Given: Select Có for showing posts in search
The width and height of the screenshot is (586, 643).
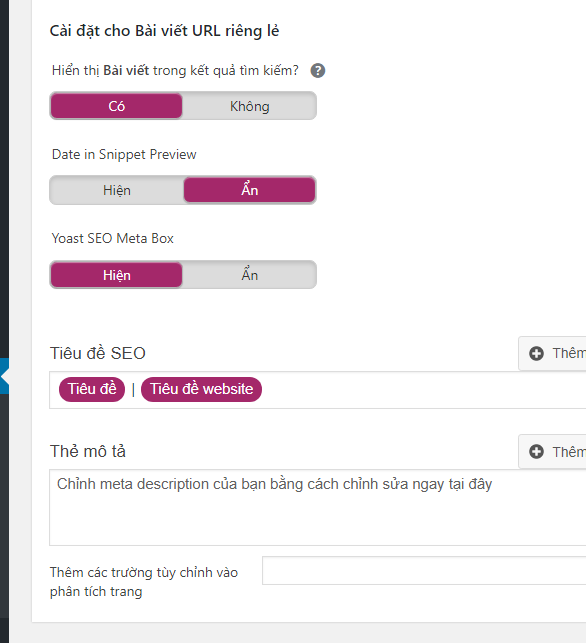Looking at the screenshot, I should [x=116, y=106].
